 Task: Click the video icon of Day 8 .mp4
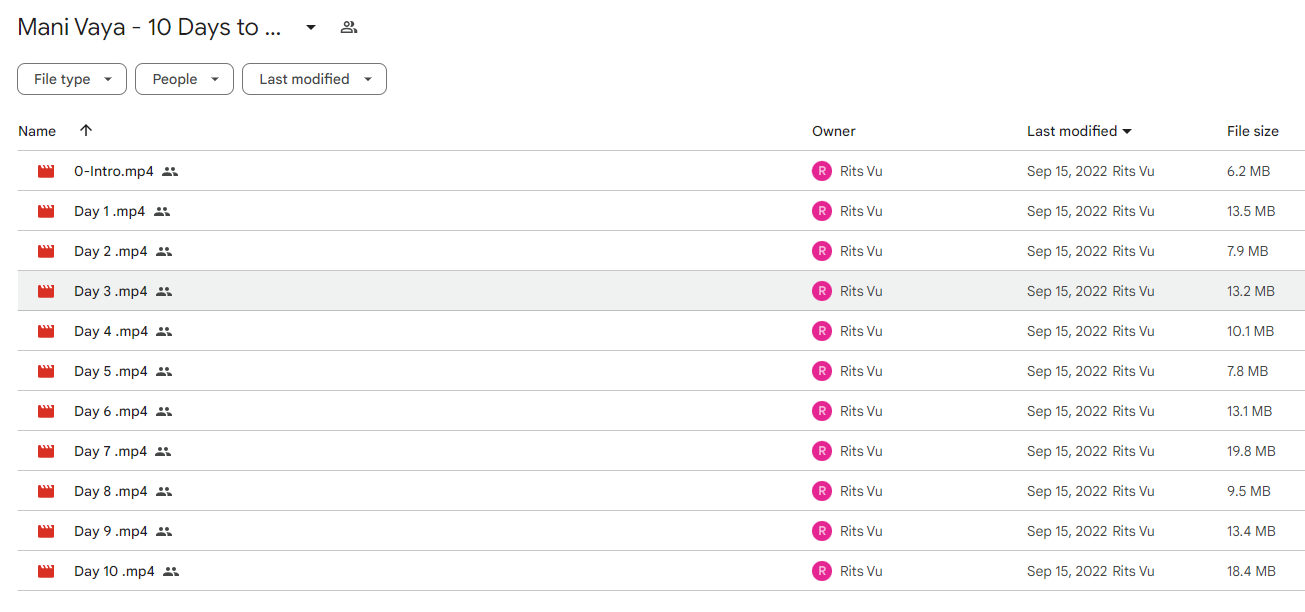click(46, 491)
